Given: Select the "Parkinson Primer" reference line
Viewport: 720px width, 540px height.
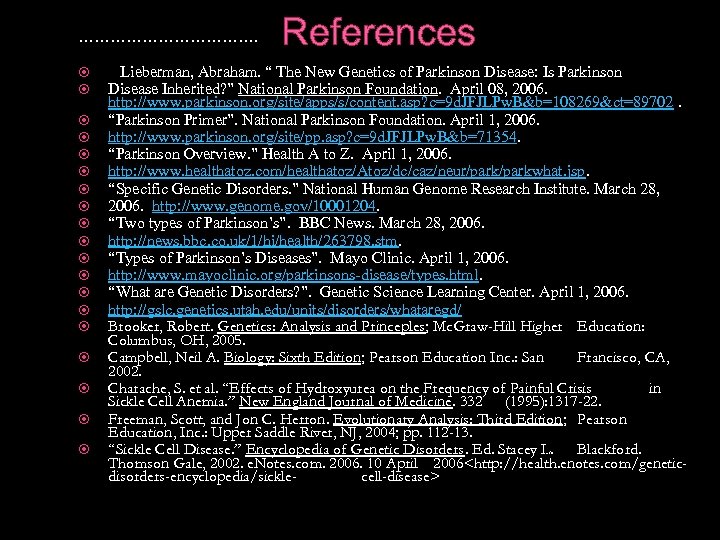Looking at the screenshot, I should pyautogui.click(x=324, y=120).
